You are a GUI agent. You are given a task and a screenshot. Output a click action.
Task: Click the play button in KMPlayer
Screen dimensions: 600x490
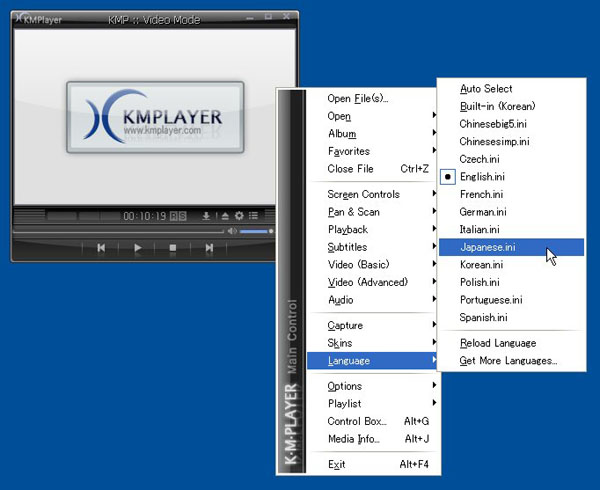(x=137, y=248)
